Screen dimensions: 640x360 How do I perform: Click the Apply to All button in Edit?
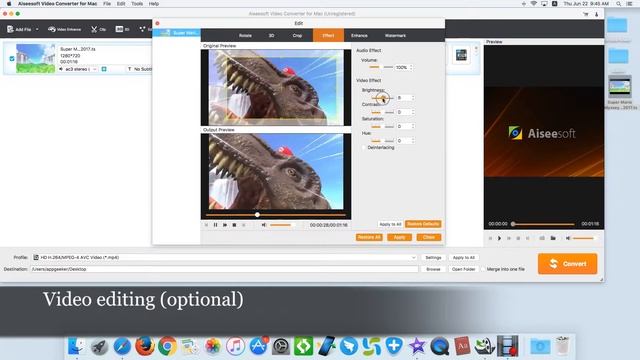click(390, 224)
